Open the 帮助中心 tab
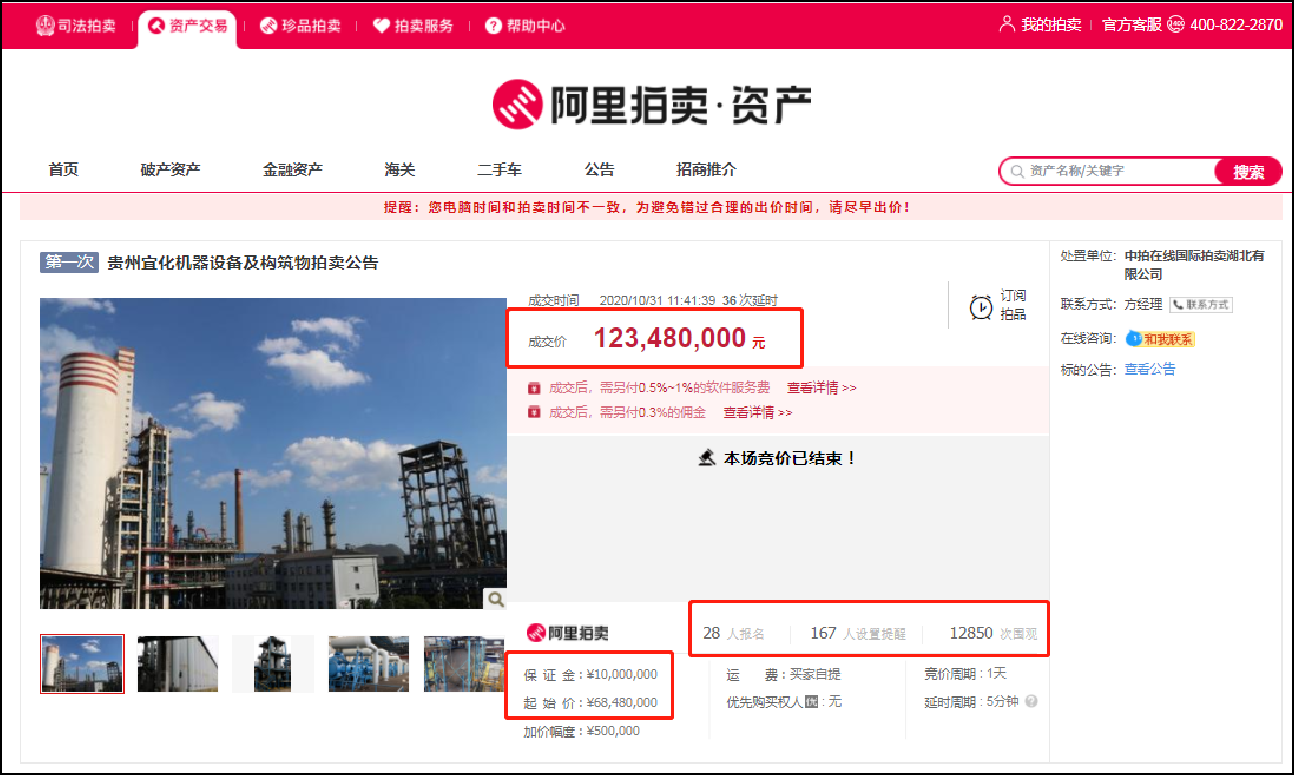 coord(525,26)
